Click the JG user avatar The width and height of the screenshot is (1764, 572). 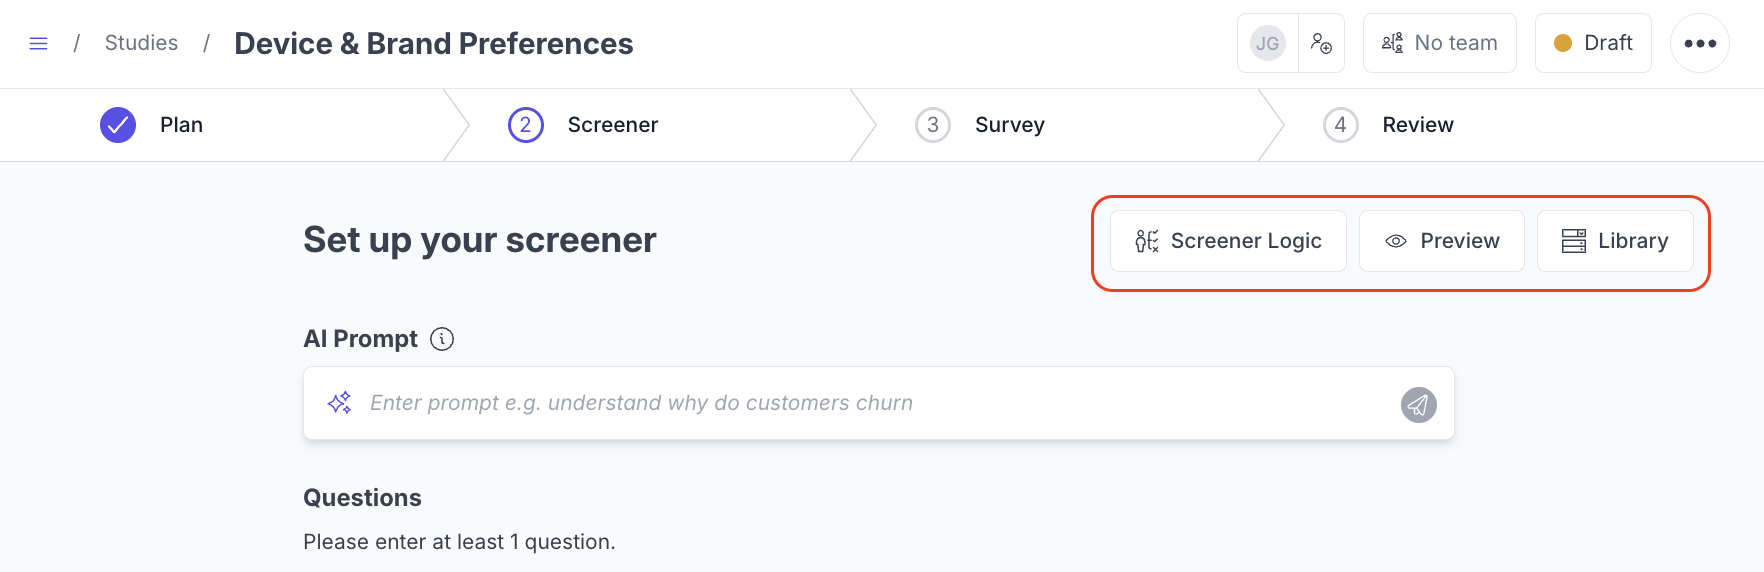coord(1267,43)
